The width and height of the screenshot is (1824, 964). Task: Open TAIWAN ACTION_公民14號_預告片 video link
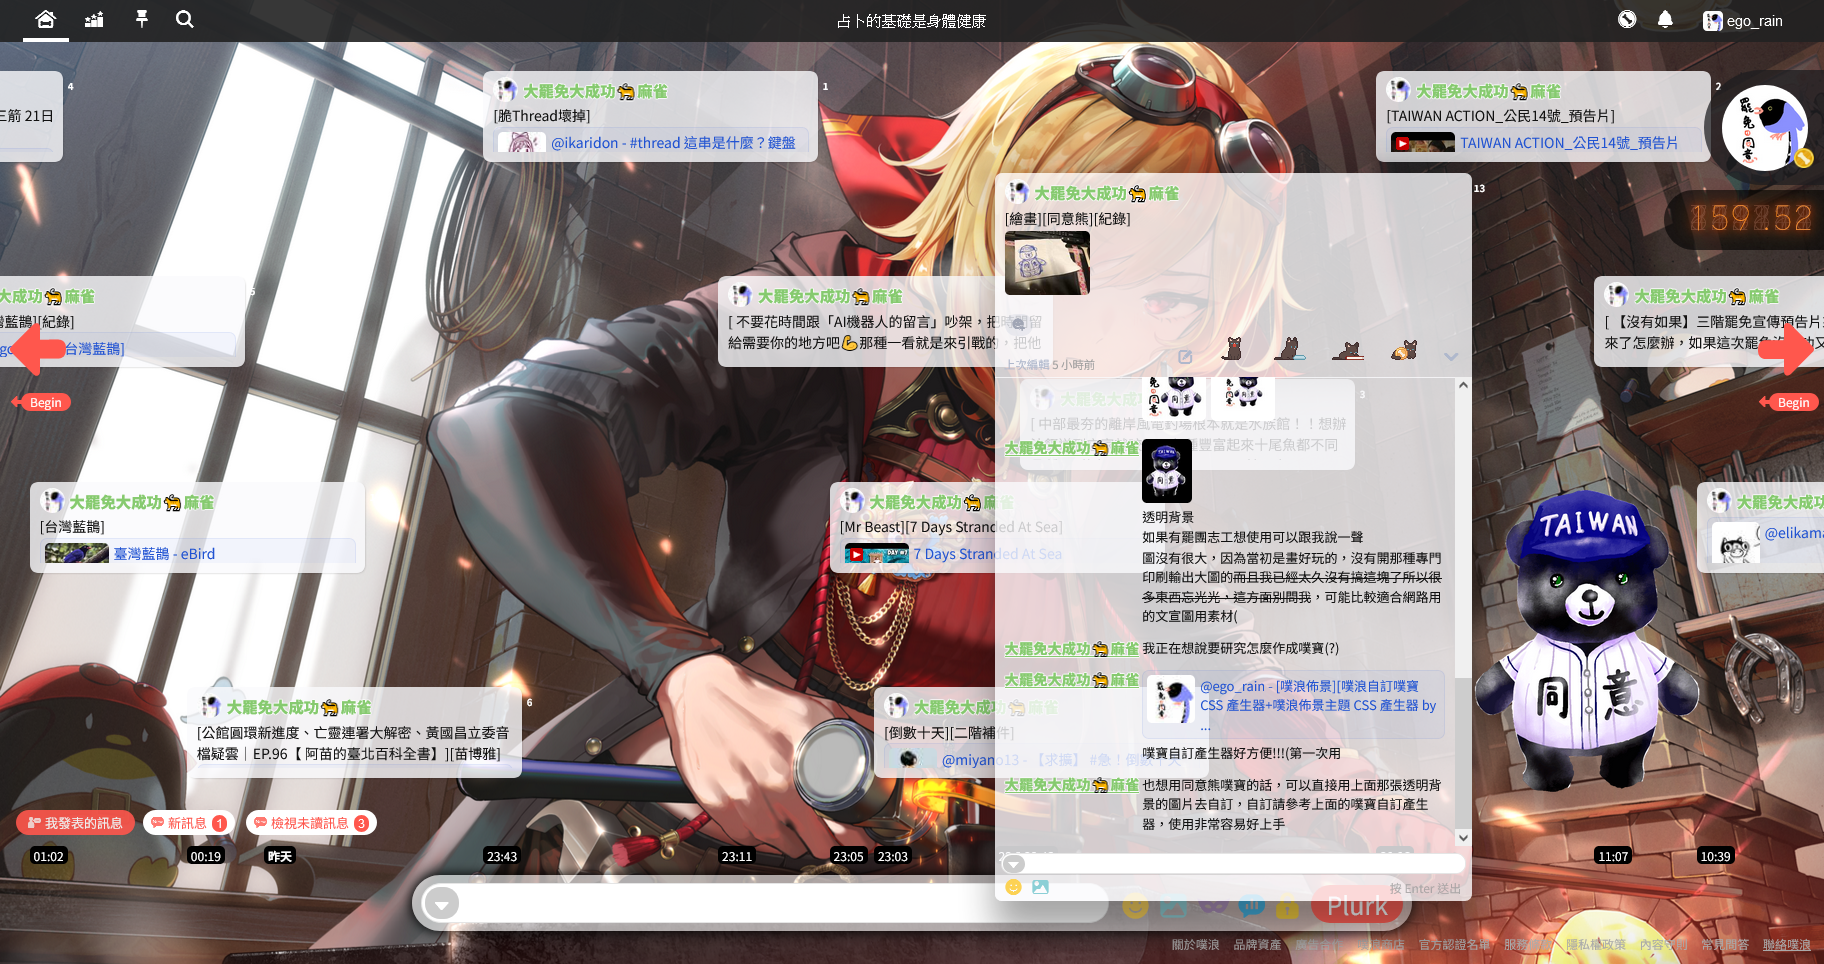[x=1569, y=143]
